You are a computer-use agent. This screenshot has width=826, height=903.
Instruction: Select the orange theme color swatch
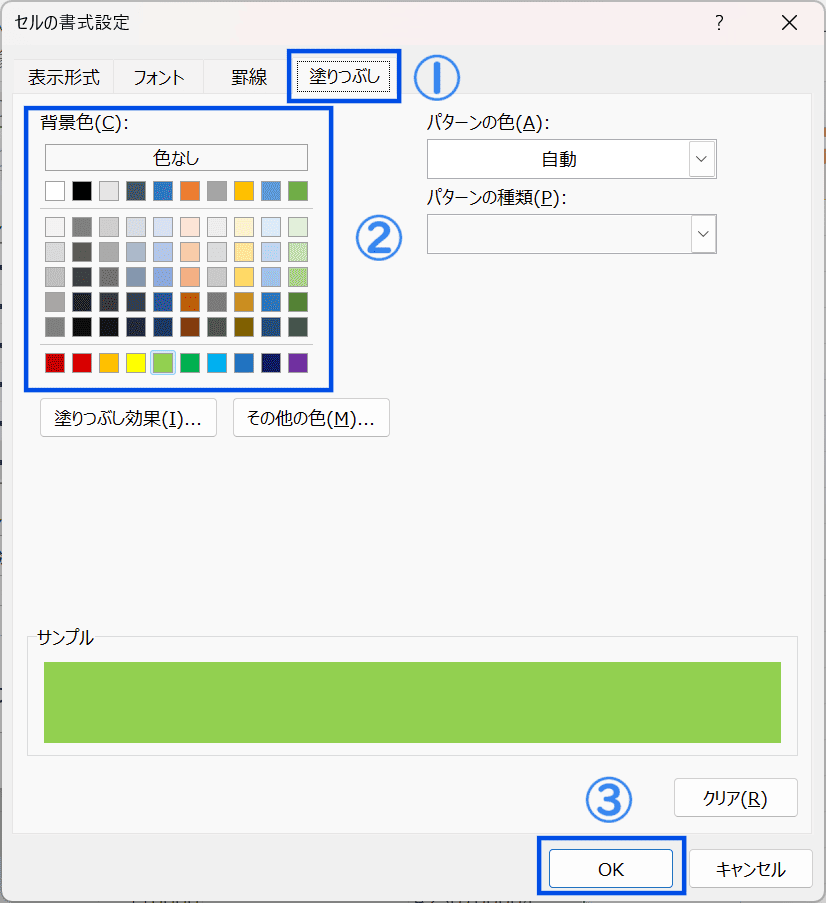click(190, 191)
